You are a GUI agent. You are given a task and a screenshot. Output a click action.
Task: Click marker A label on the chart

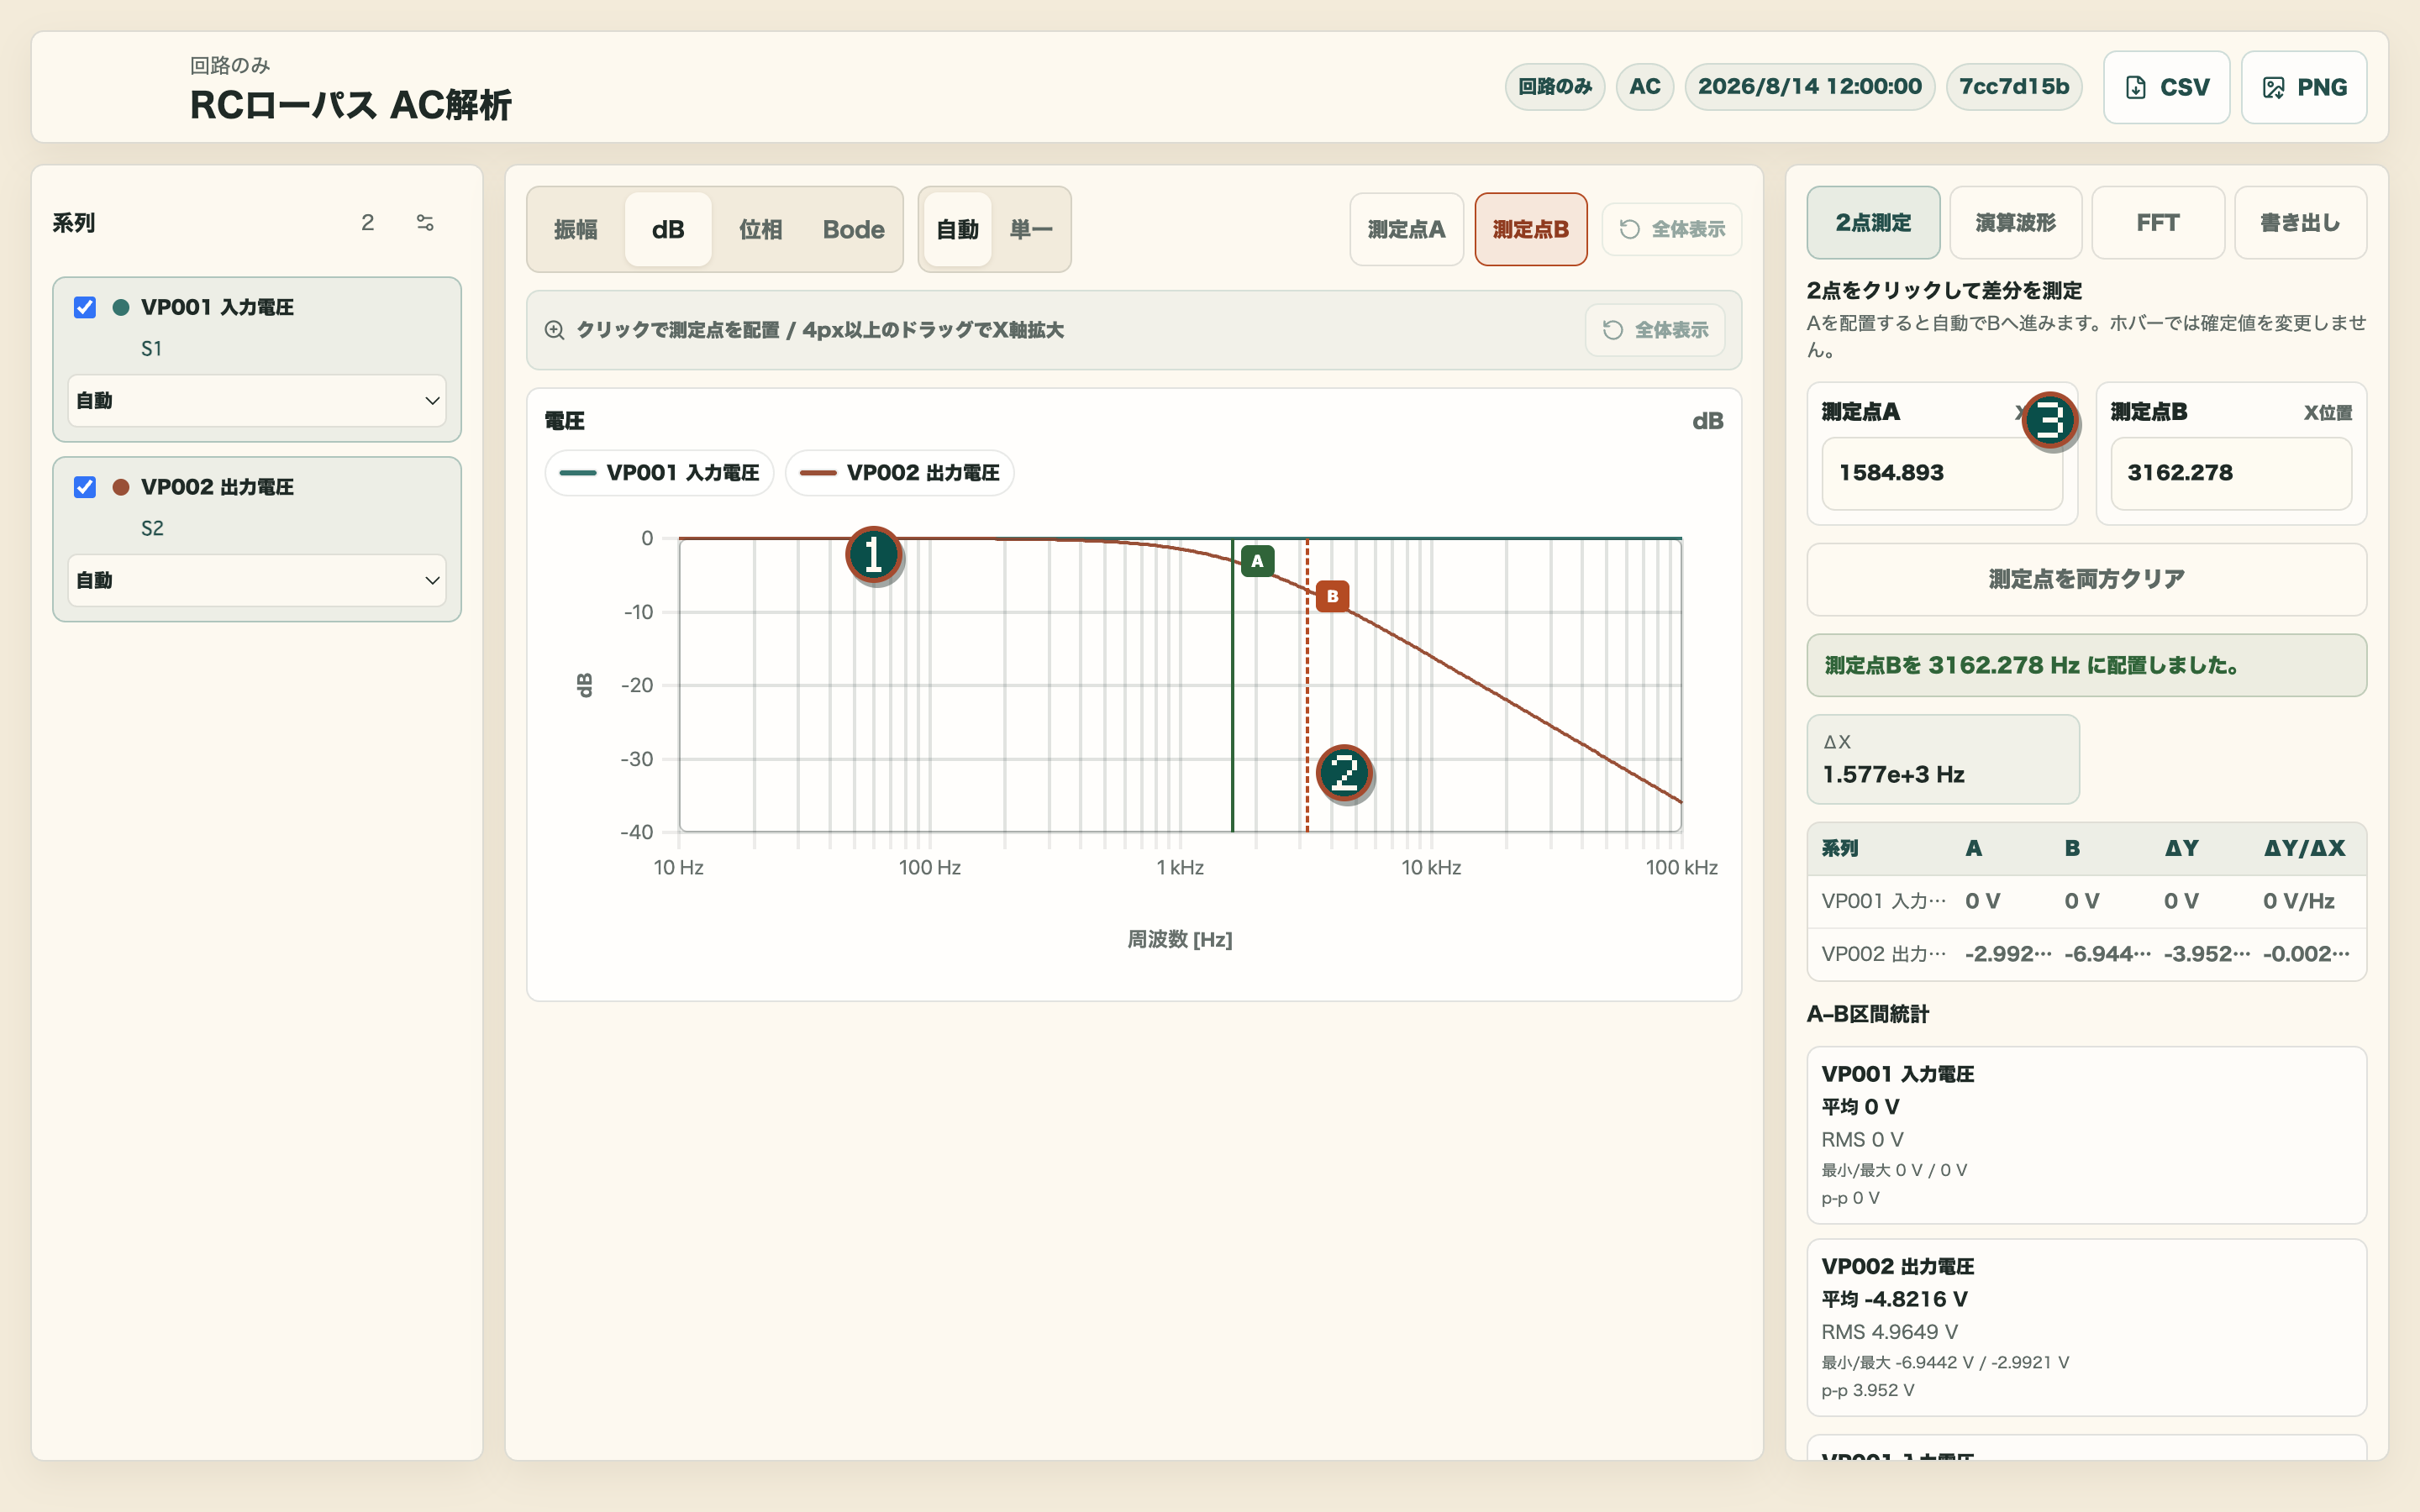coord(1257,561)
